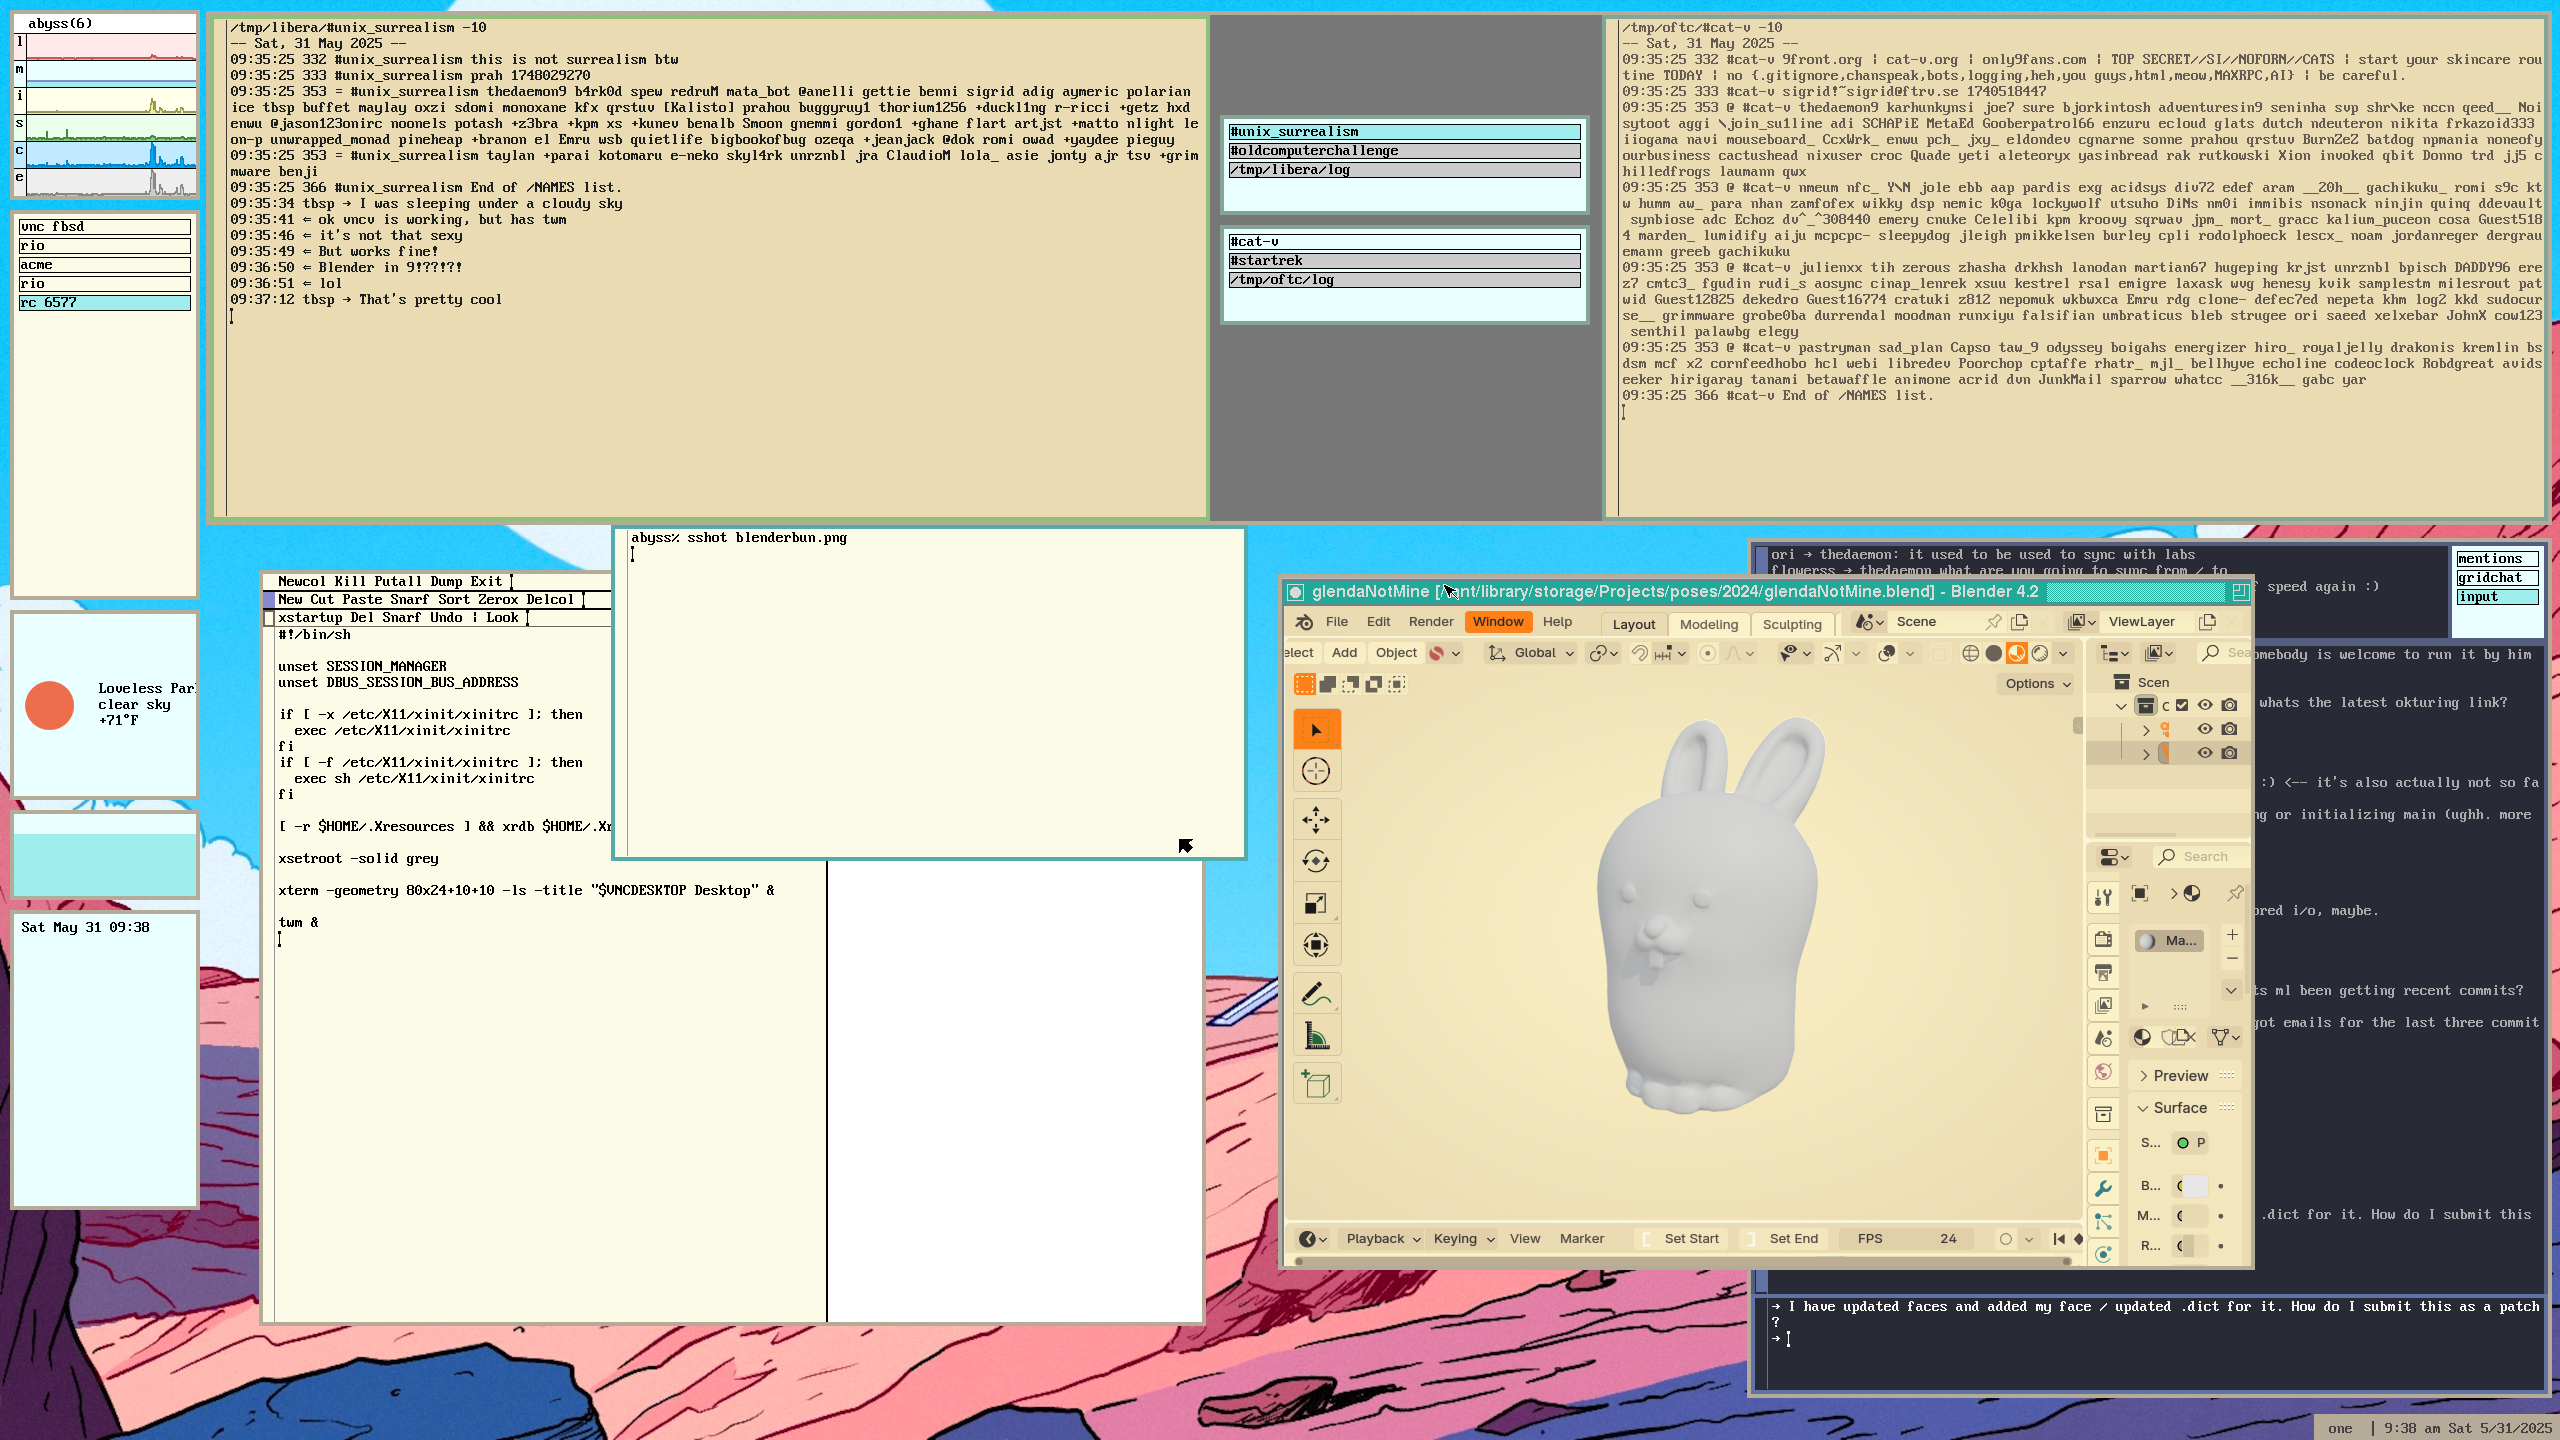Open the Render properties tab
The height and width of the screenshot is (1440, 2560).
point(2103,939)
